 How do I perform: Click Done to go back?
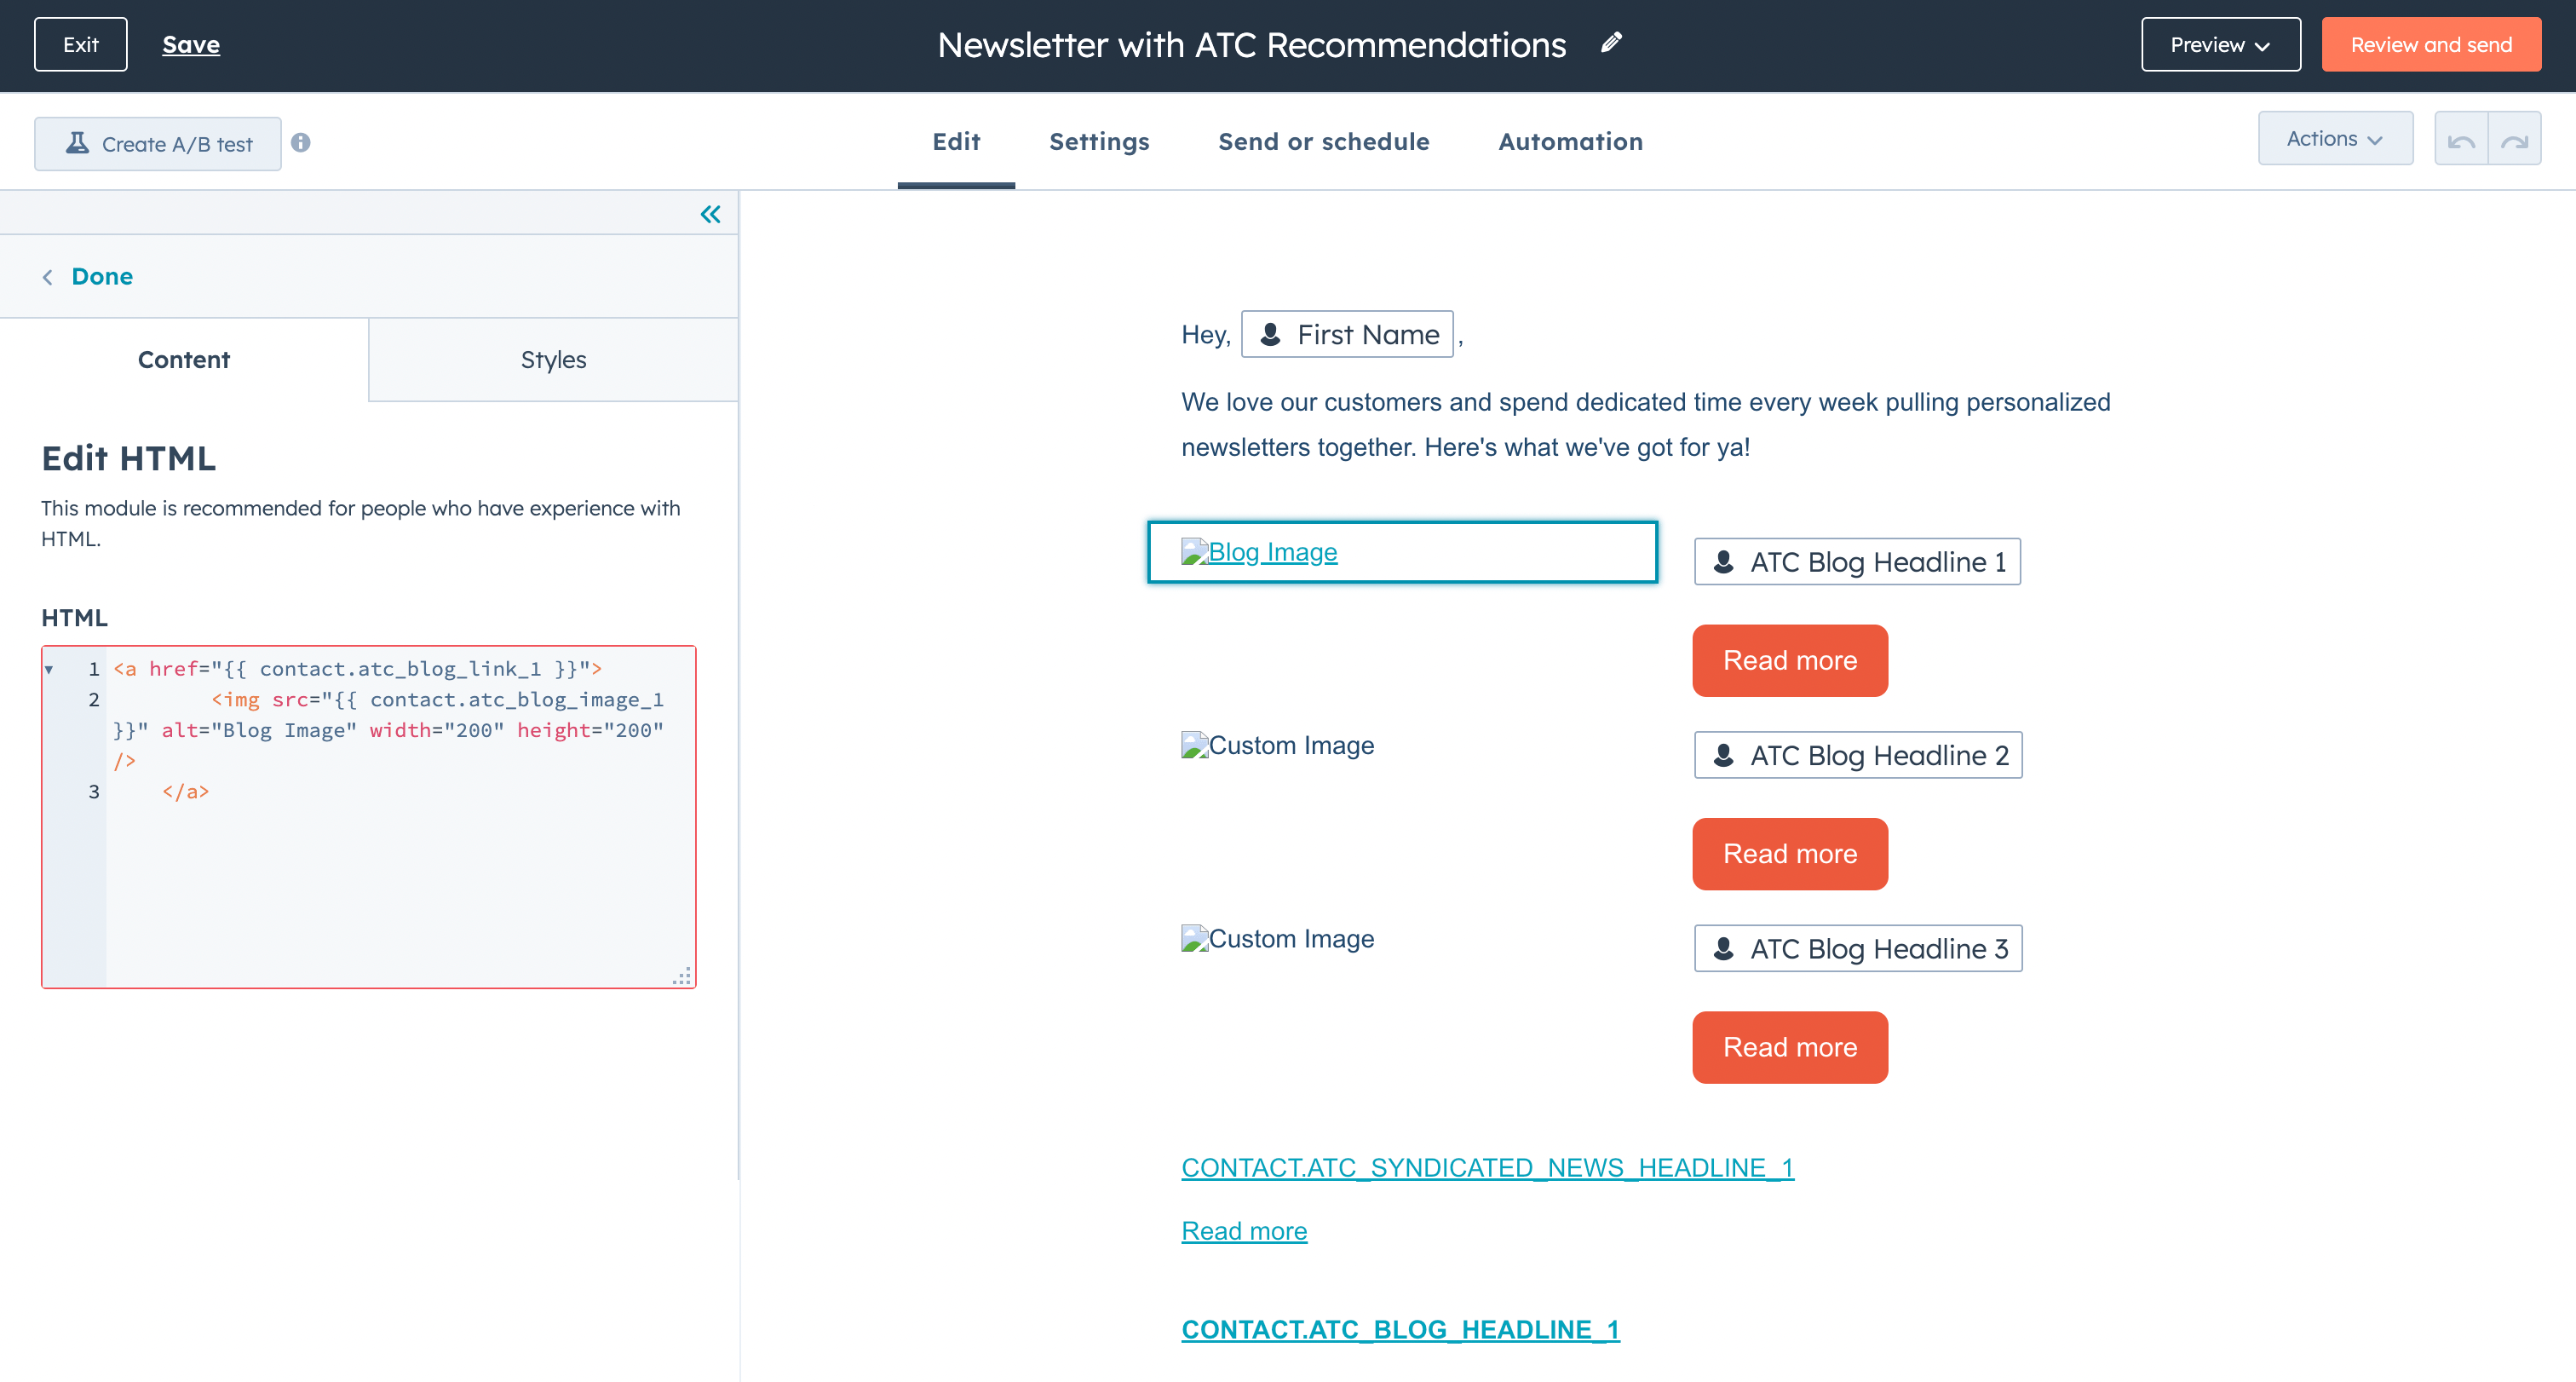101,276
